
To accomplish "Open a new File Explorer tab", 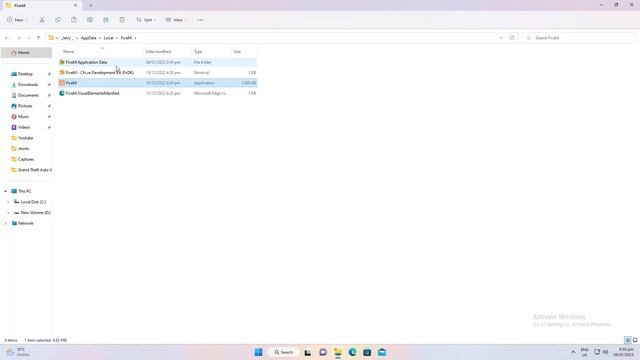I will [x=91, y=5].
